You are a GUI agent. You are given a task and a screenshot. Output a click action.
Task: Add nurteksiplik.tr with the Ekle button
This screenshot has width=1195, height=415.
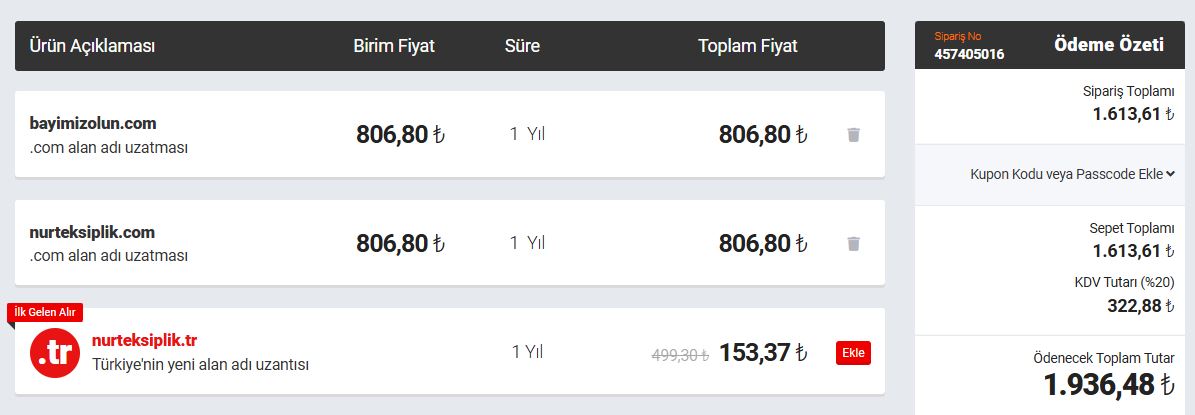(x=854, y=353)
